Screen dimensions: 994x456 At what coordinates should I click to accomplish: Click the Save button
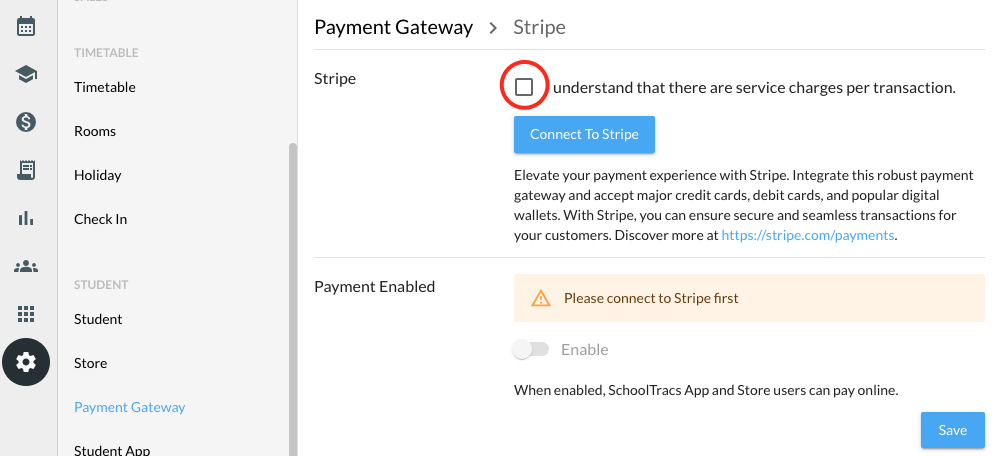tap(953, 430)
